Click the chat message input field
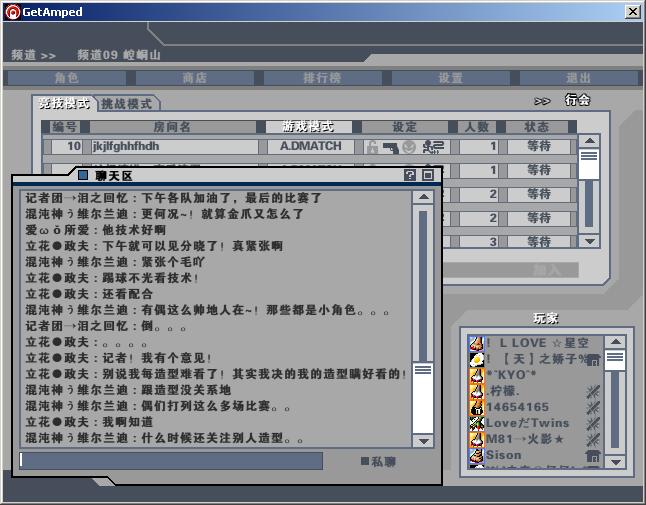Image resolution: width=646 pixels, height=505 pixels. click(170, 461)
